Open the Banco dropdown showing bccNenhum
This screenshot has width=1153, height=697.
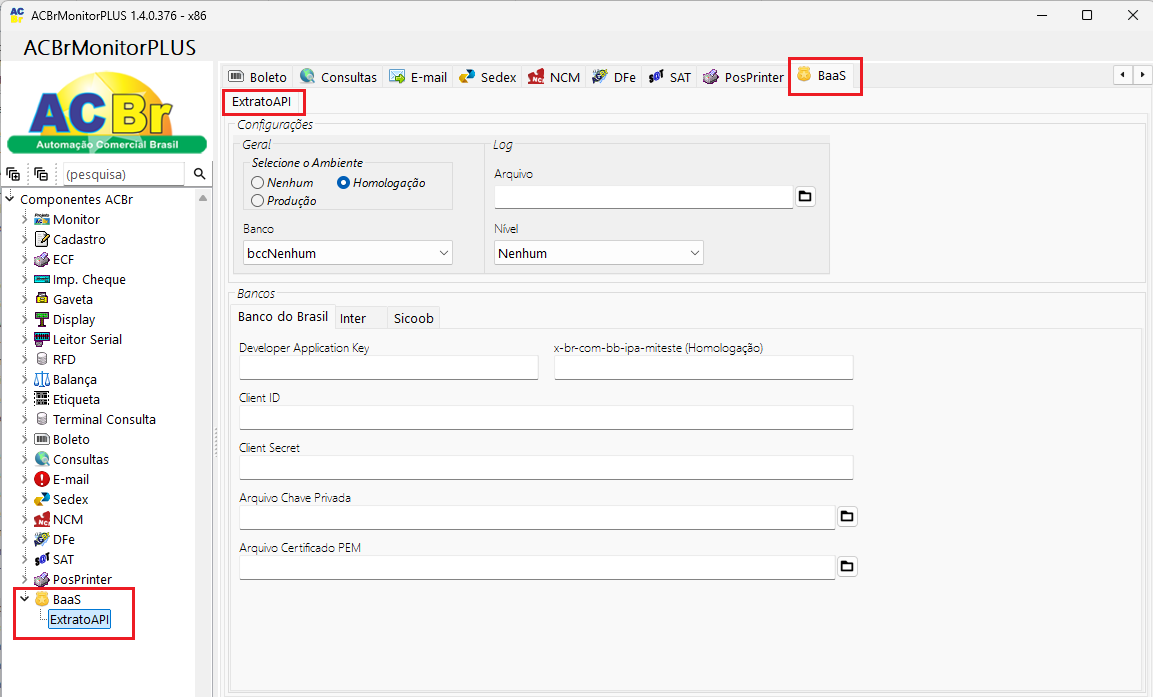pos(347,253)
